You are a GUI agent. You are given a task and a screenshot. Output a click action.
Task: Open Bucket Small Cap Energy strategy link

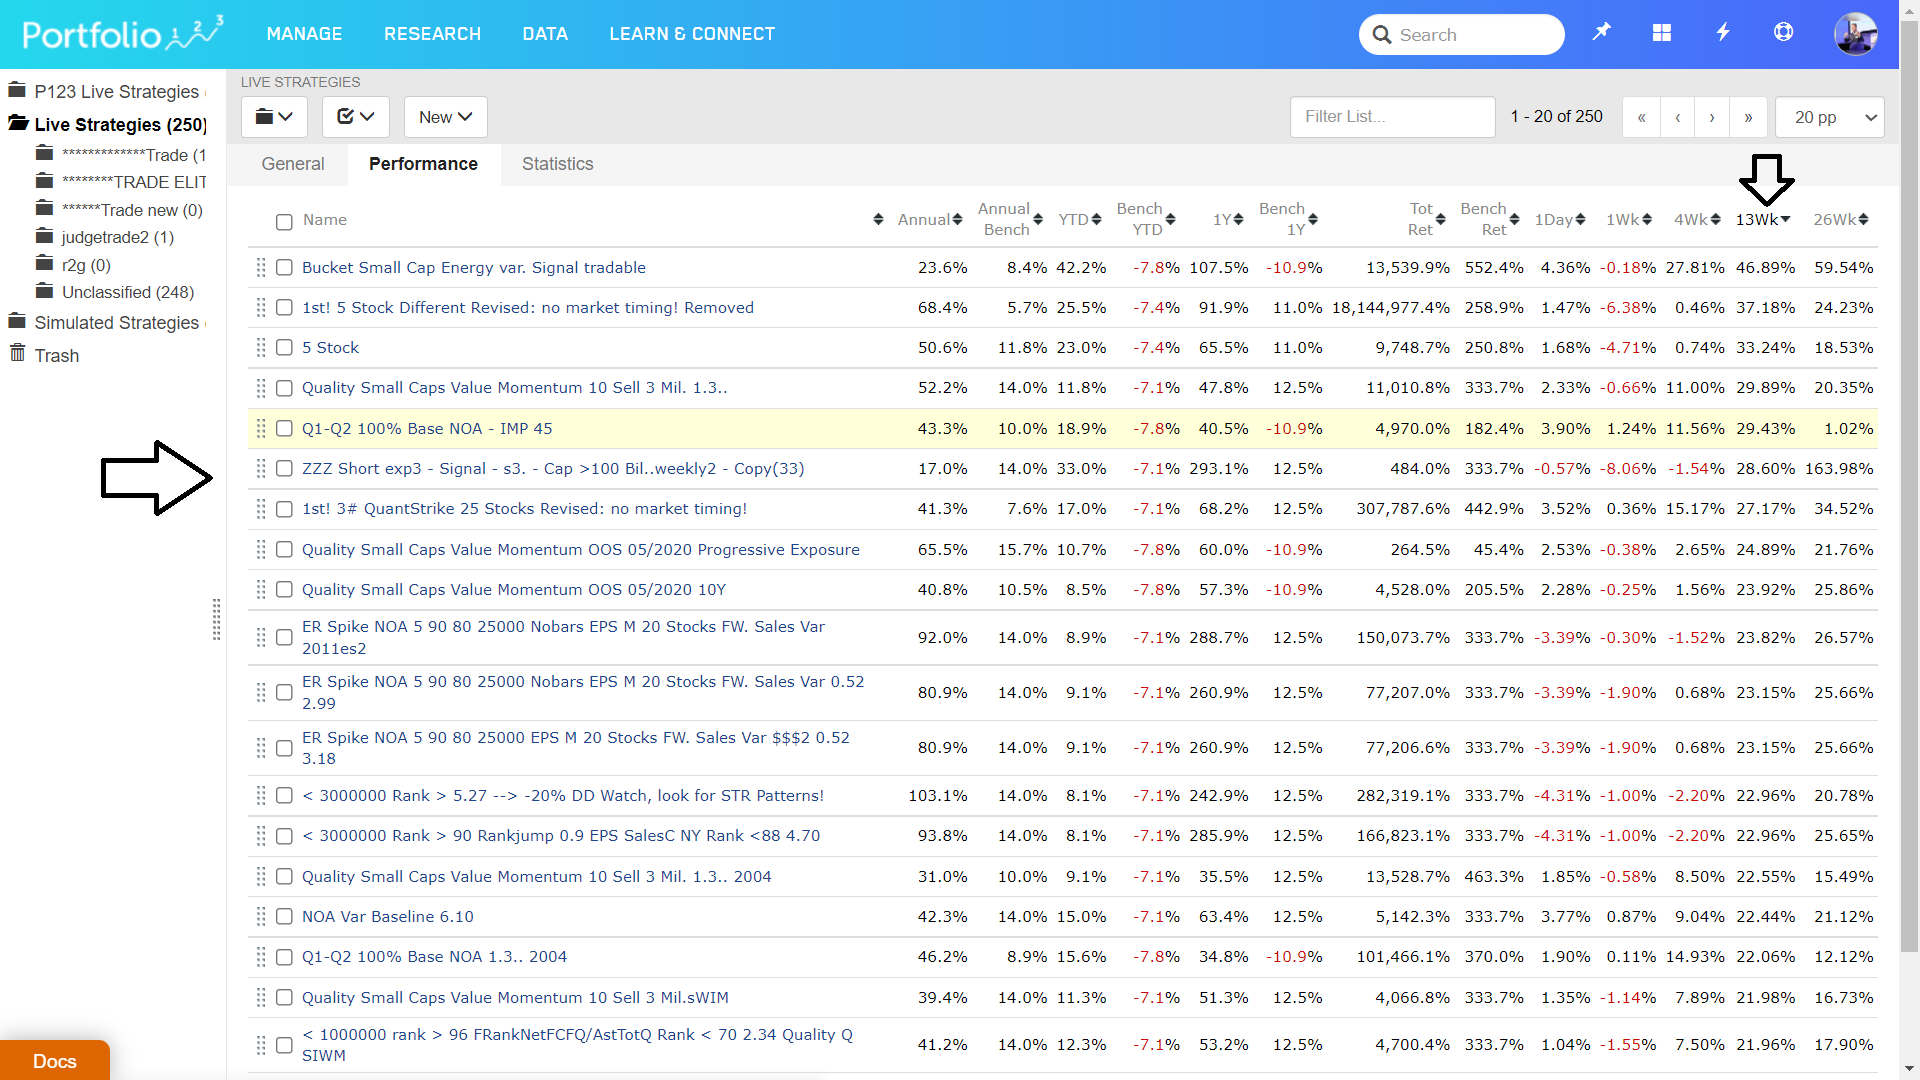473,267
